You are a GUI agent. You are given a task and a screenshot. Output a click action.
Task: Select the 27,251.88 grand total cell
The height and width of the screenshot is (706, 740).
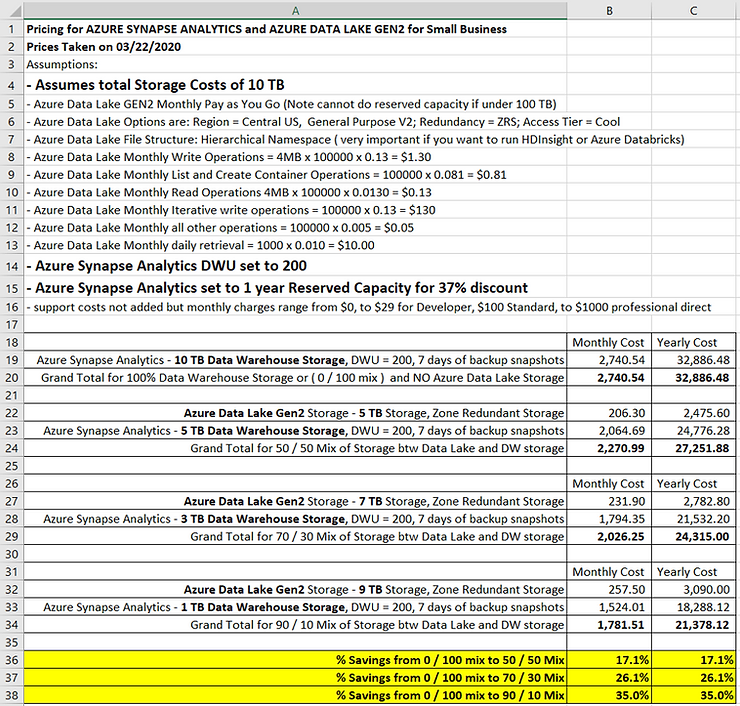click(693, 448)
